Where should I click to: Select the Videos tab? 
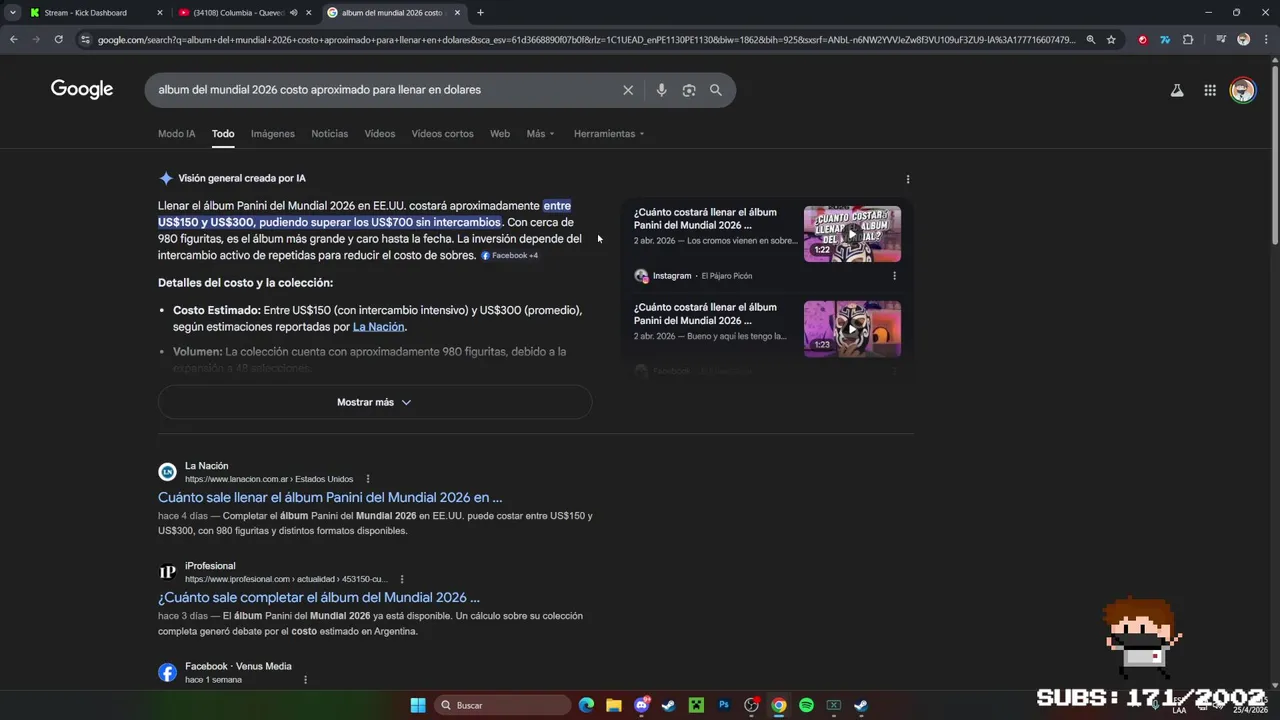380,134
